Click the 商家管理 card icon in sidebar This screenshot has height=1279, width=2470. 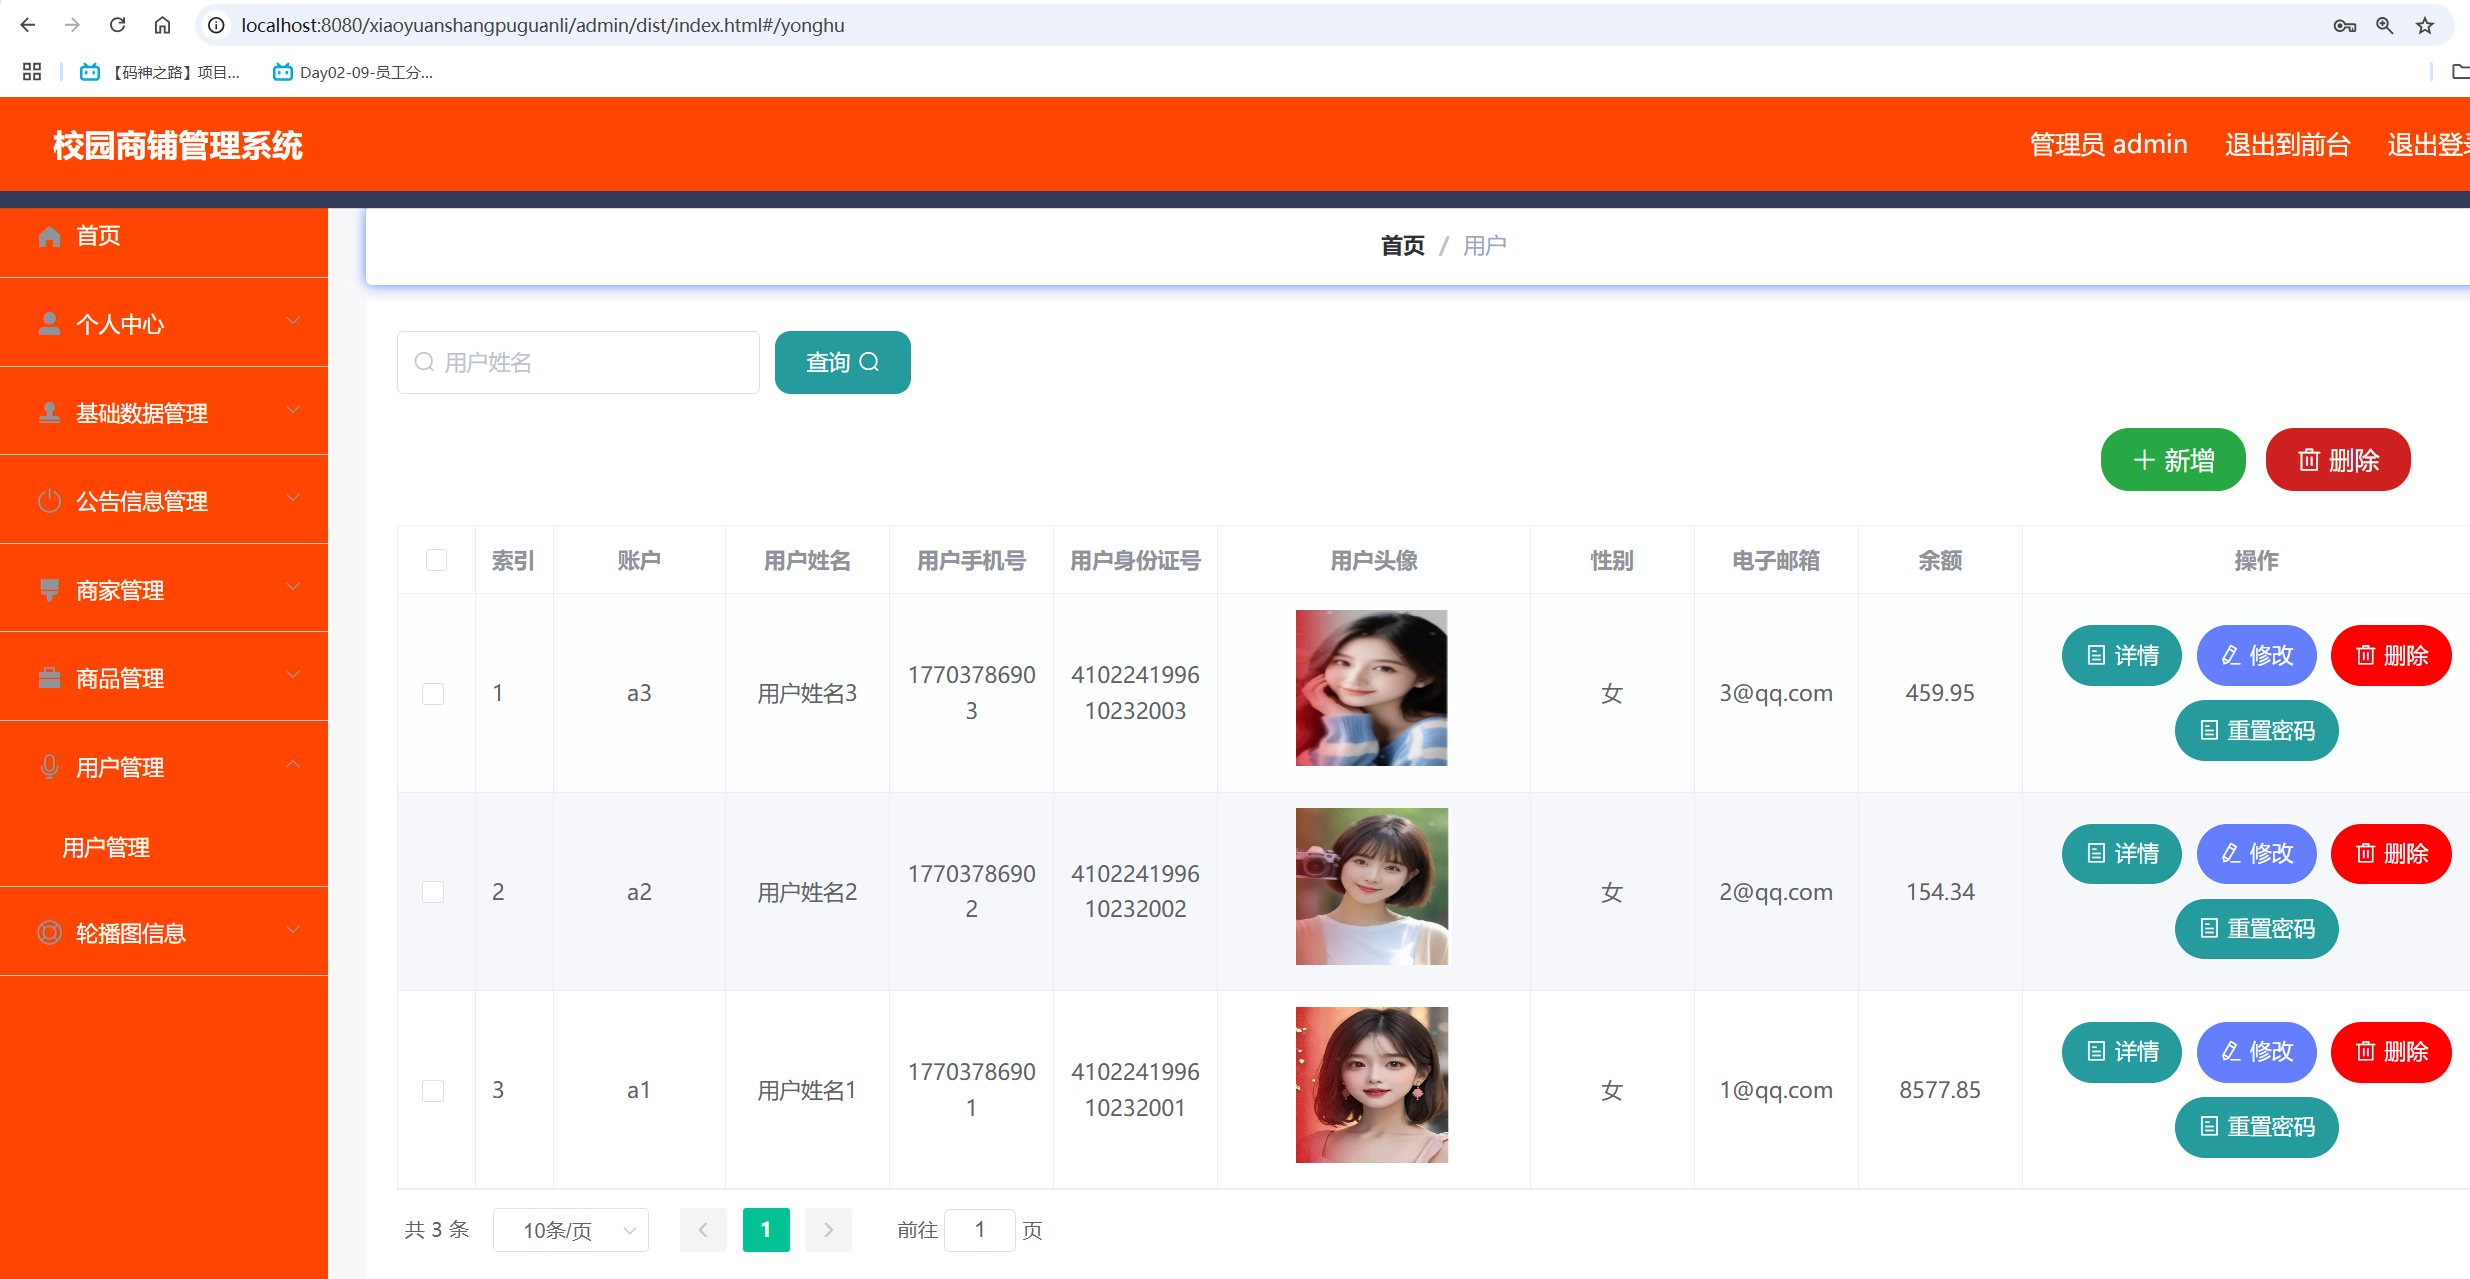50,589
